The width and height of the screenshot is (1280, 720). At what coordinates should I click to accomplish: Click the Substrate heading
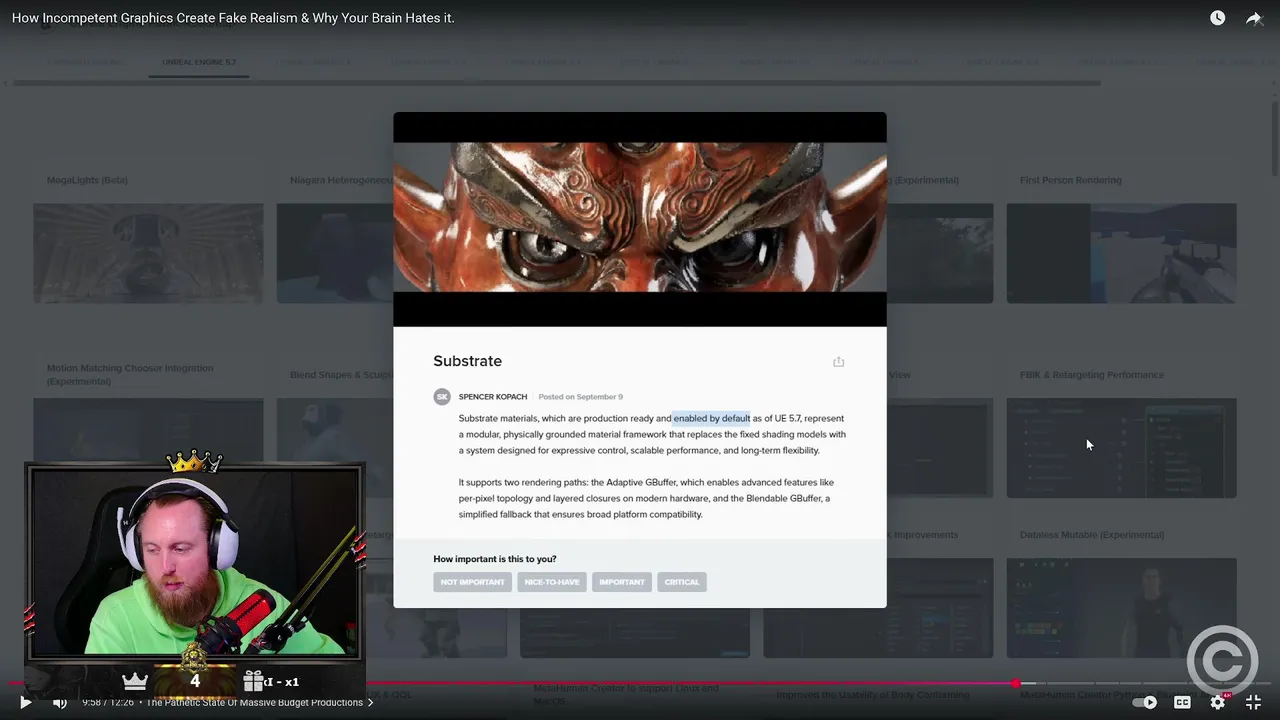pyautogui.click(x=468, y=361)
